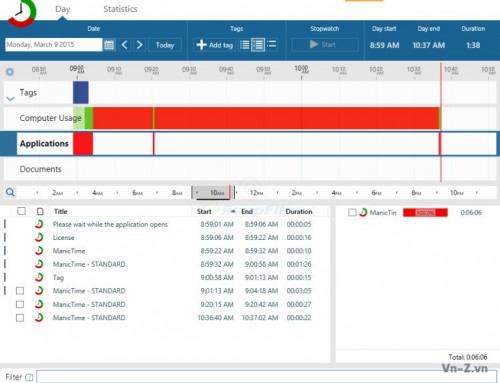Click the Filter text input field
This screenshot has height=383, width=500.
pyautogui.click(x=266, y=377)
